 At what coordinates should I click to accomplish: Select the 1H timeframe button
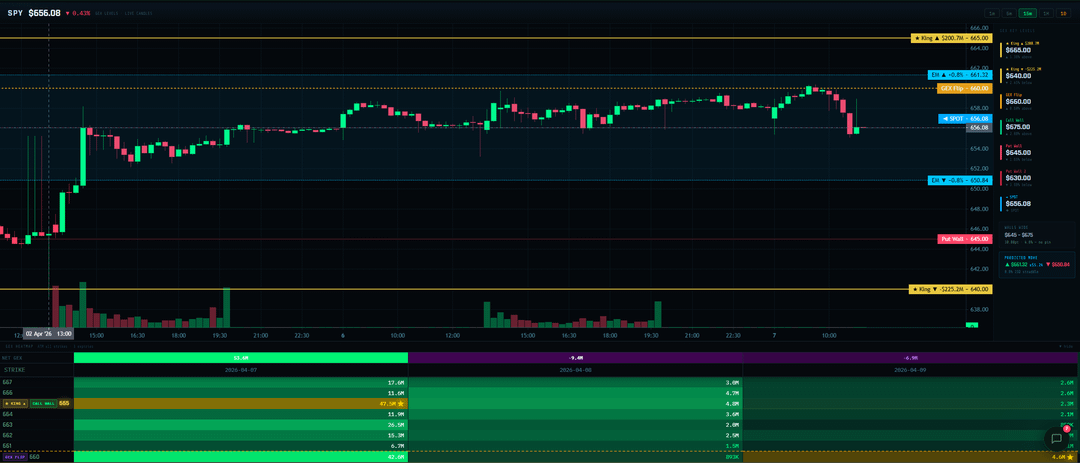1046,13
